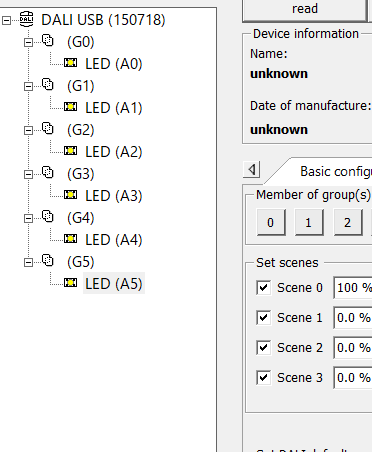Collapse the G1 group node
The width and height of the screenshot is (372, 452).
click(x=28, y=86)
